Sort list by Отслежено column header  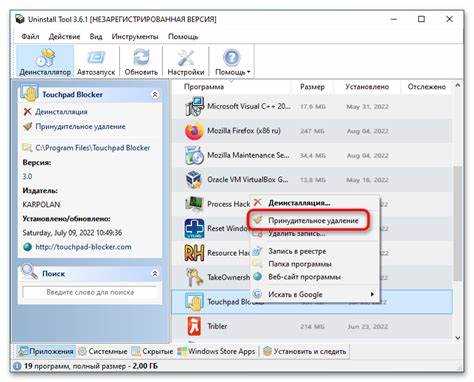(427, 87)
